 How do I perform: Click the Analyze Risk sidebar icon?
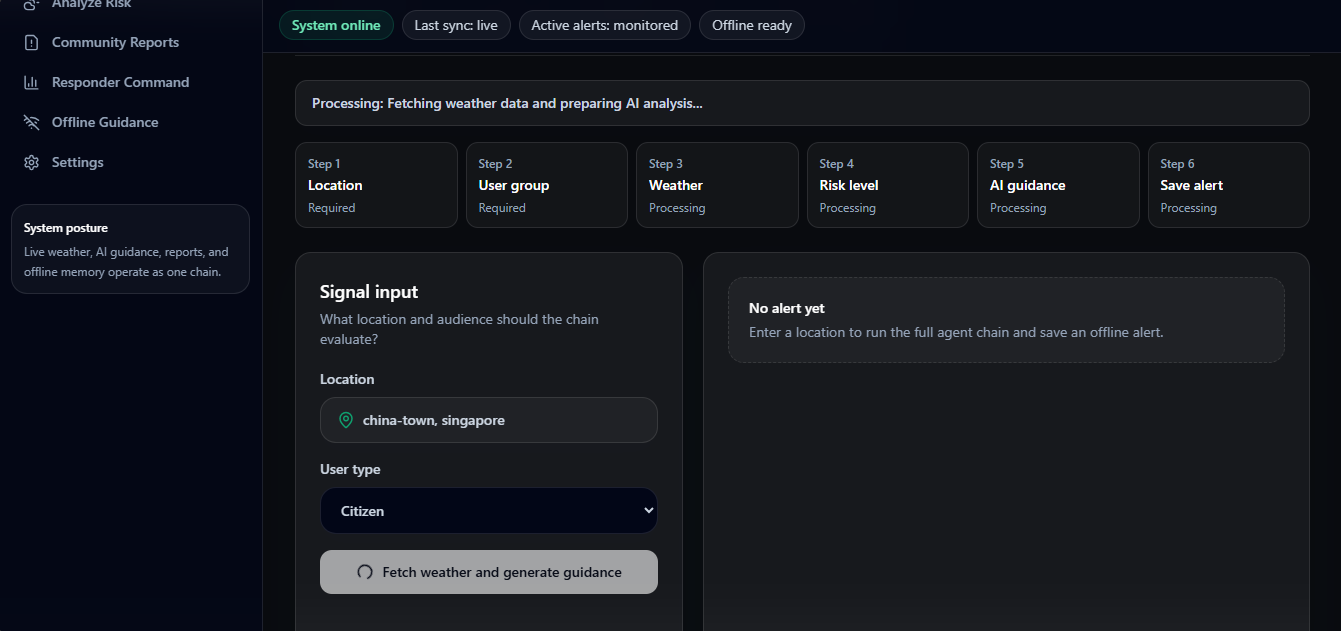pos(32,4)
